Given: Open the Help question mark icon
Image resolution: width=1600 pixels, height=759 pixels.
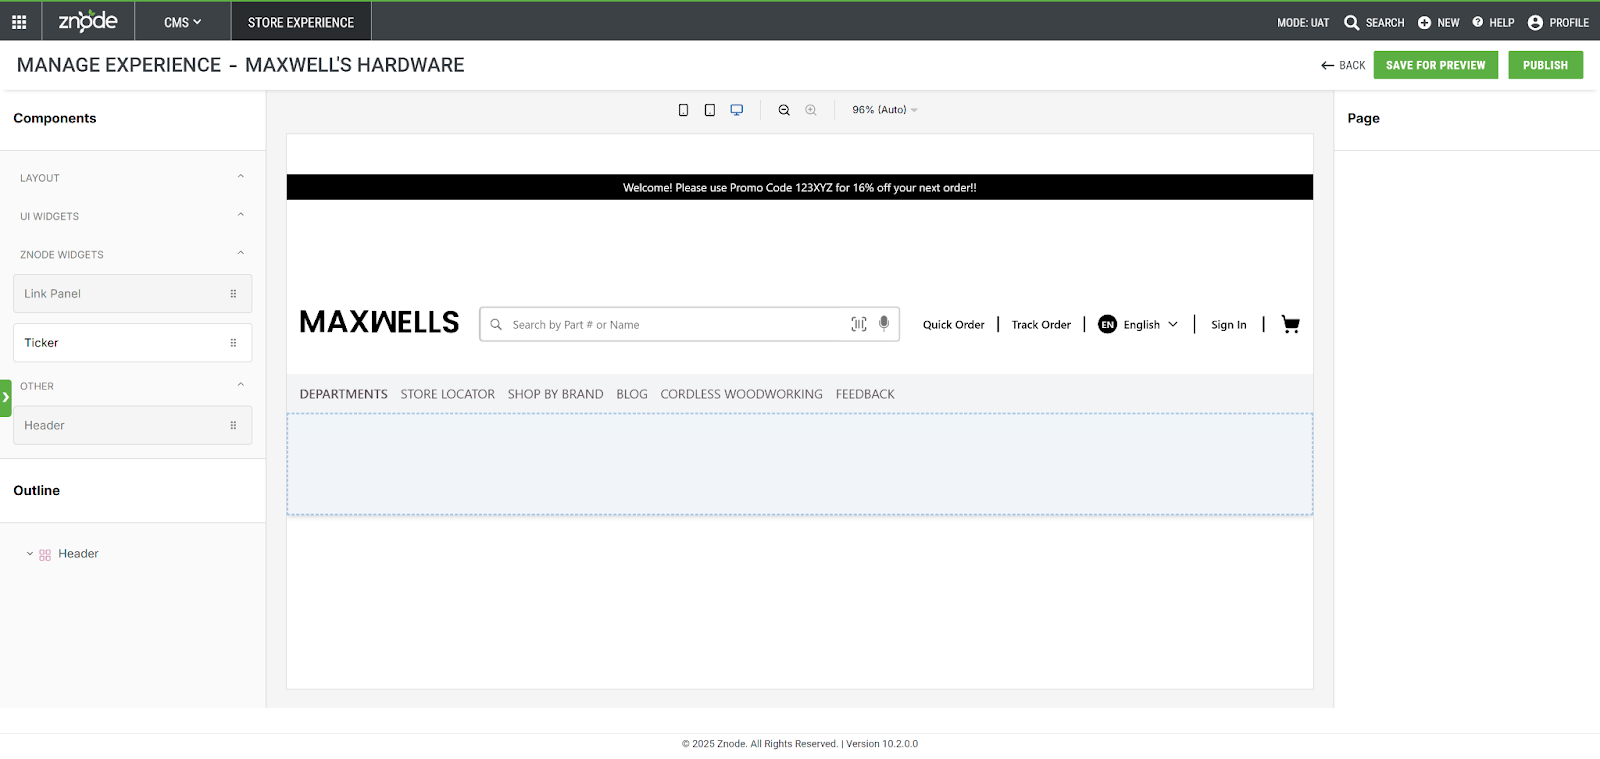Looking at the screenshot, I should point(1478,22).
